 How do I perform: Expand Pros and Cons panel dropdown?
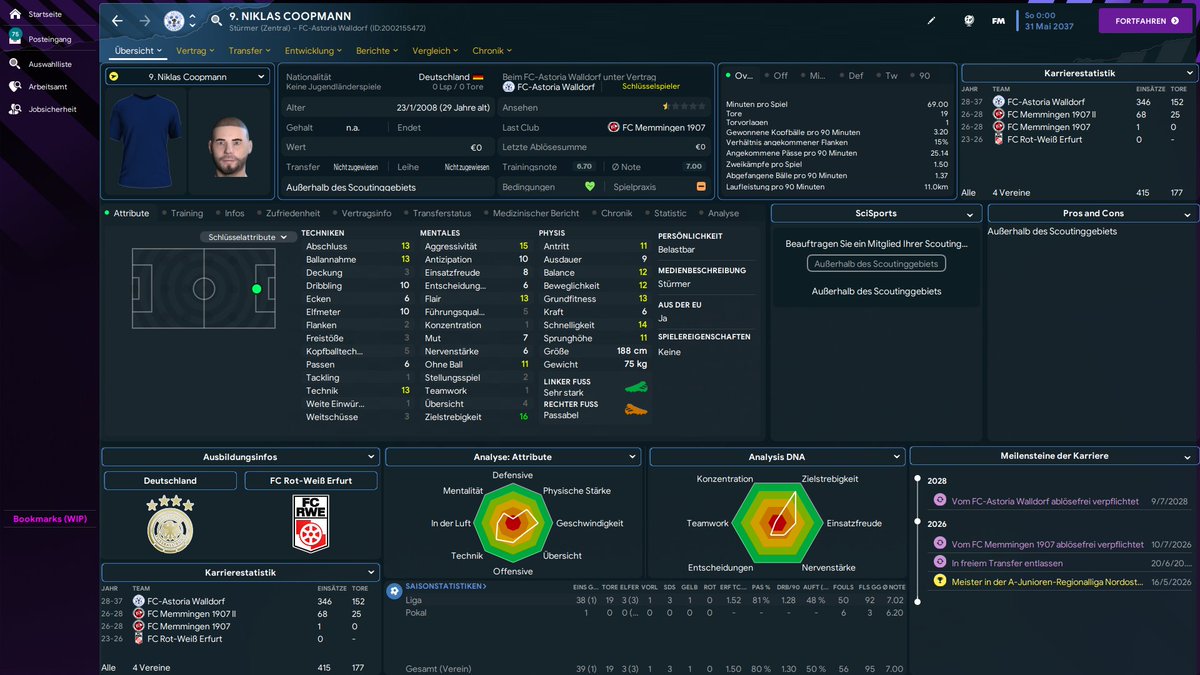(x=1092, y=214)
